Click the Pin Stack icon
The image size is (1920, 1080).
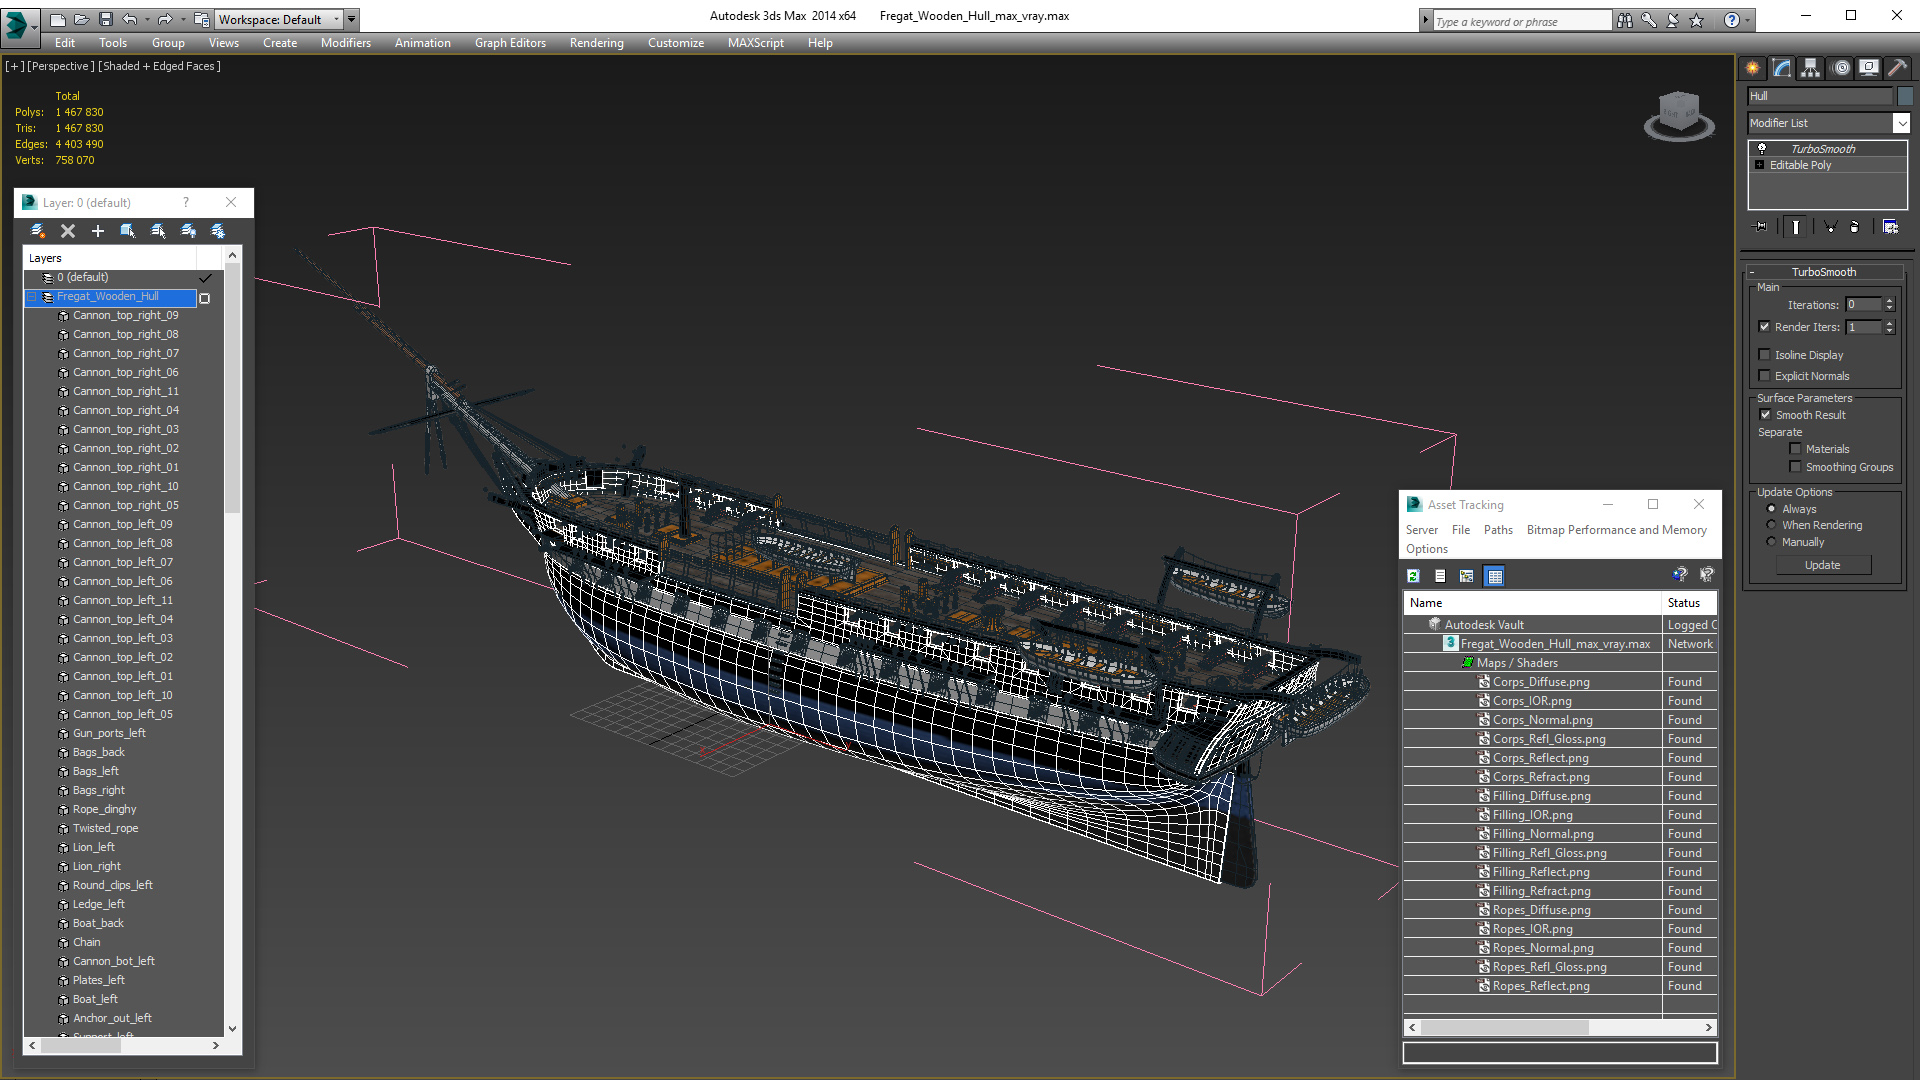1762,227
